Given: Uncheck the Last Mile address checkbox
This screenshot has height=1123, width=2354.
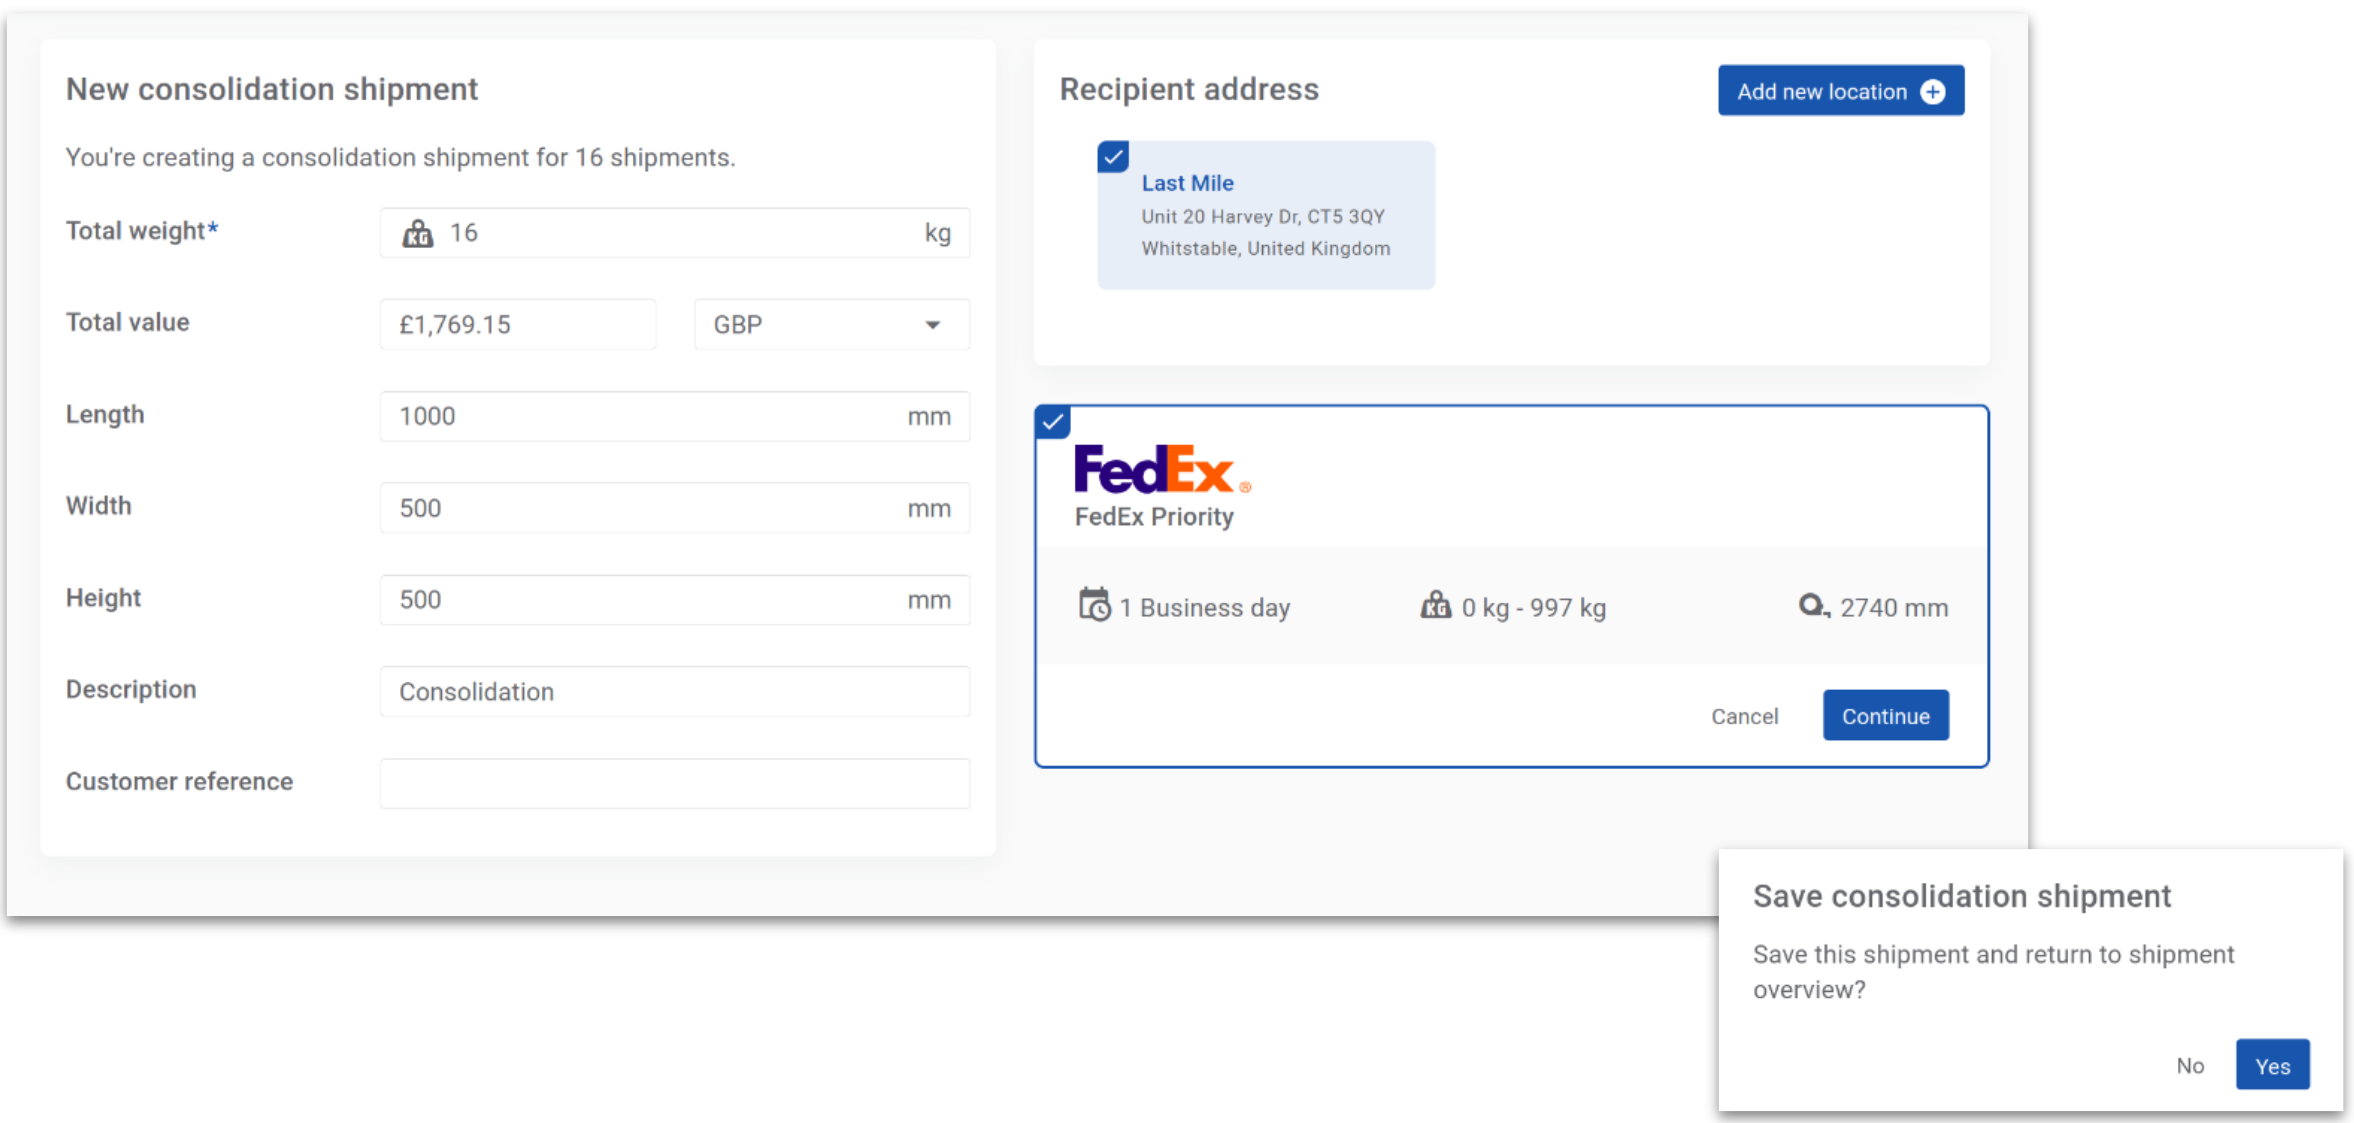Looking at the screenshot, I should [x=1113, y=157].
